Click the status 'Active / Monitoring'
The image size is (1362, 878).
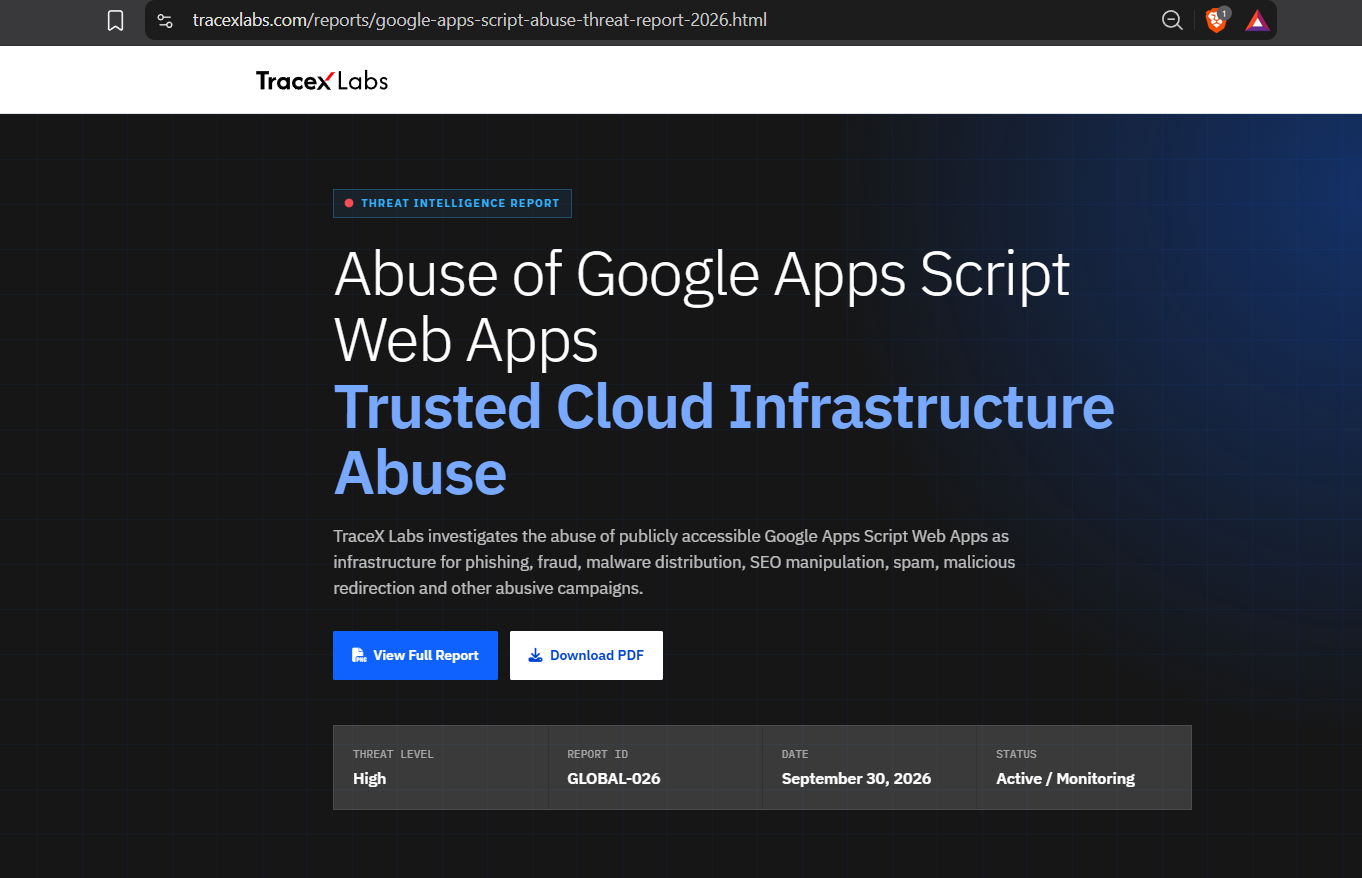point(1065,778)
